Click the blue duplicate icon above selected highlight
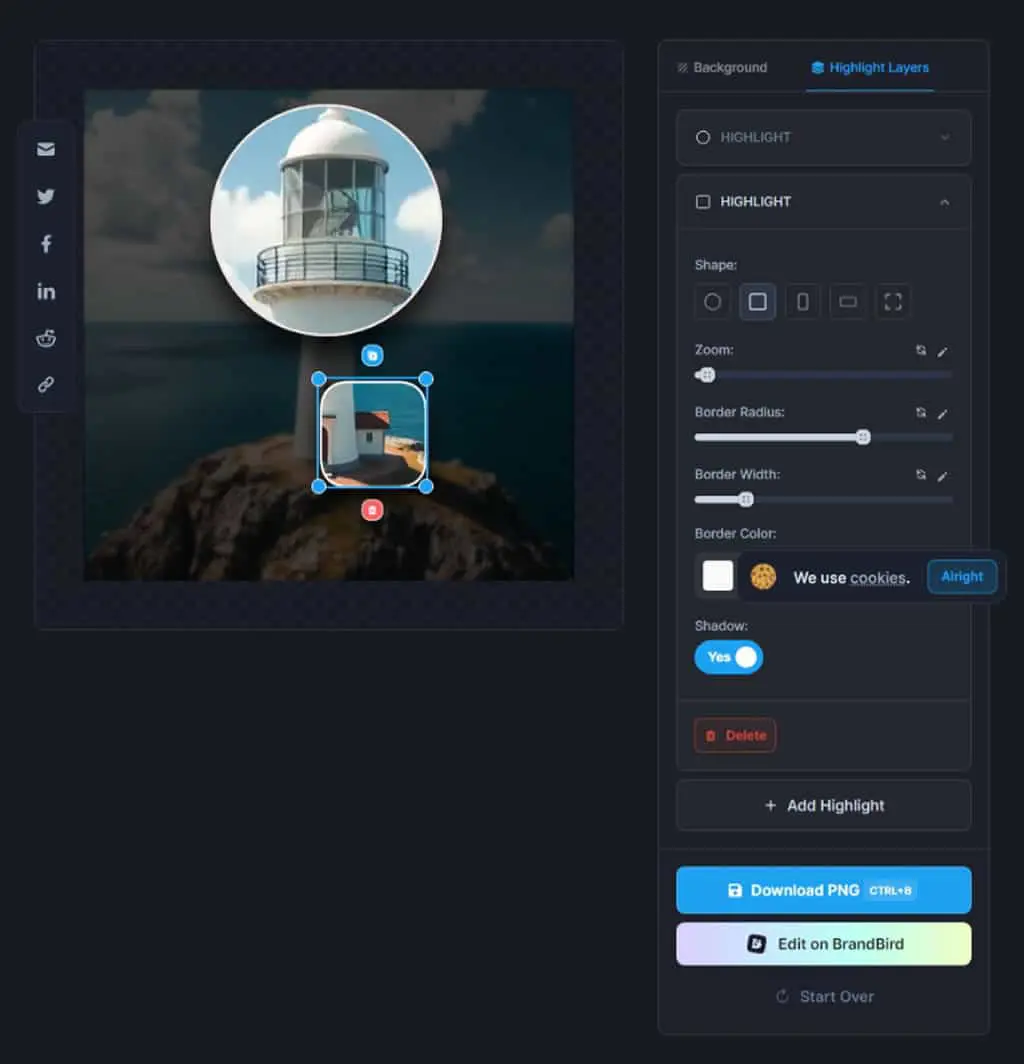This screenshot has height=1064, width=1024. [x=372, y=355]
